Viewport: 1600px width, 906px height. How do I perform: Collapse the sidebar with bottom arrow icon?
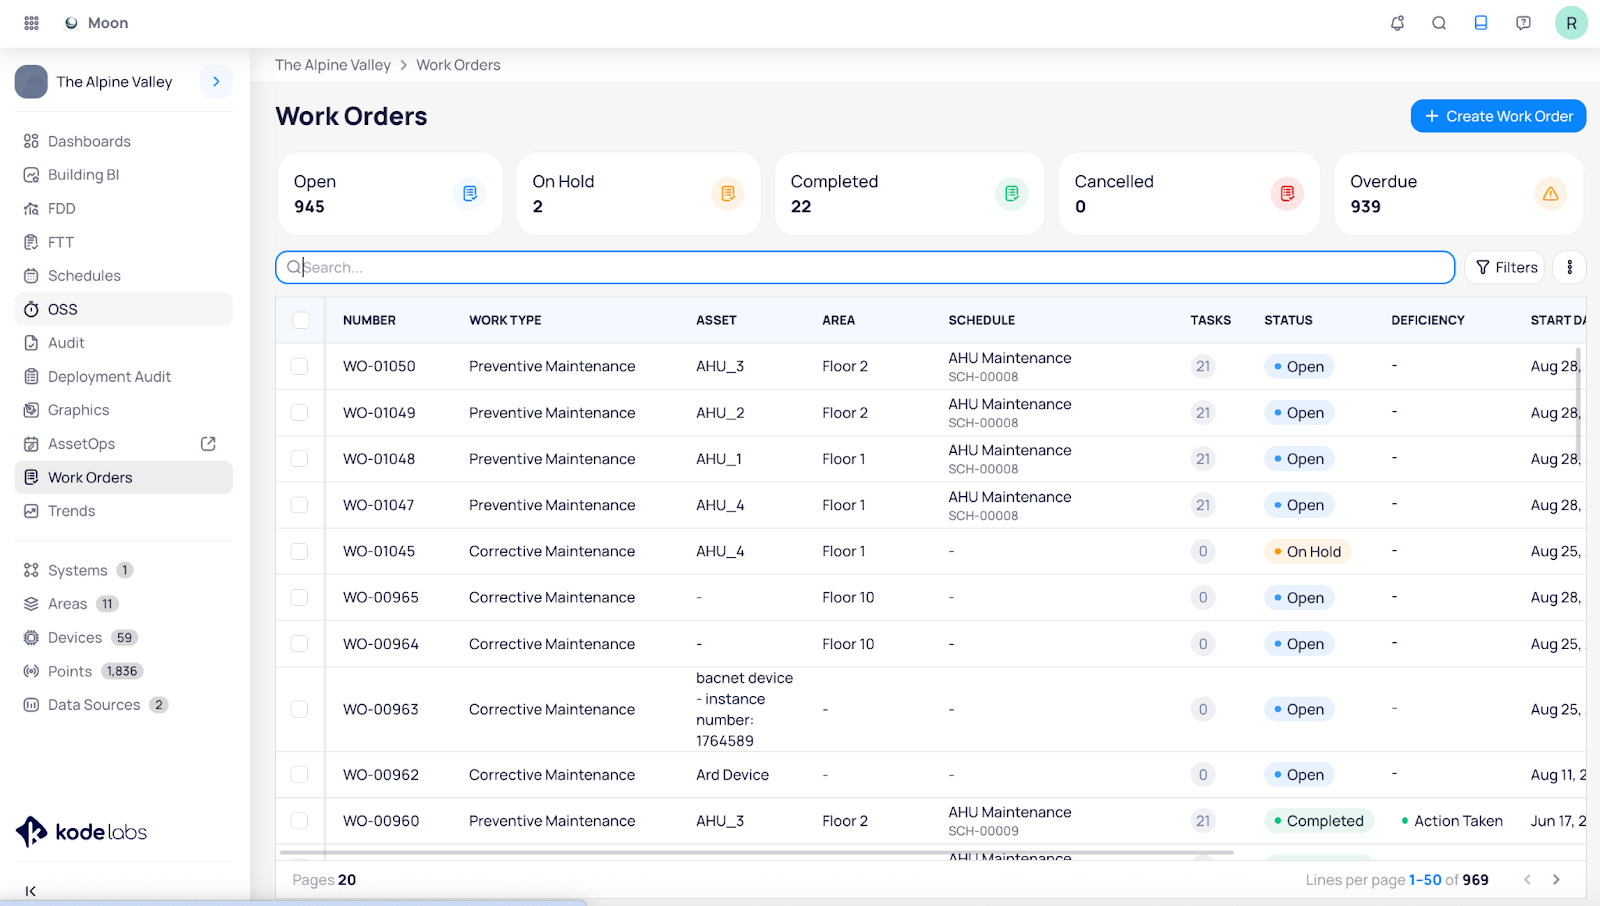point(31,890)
